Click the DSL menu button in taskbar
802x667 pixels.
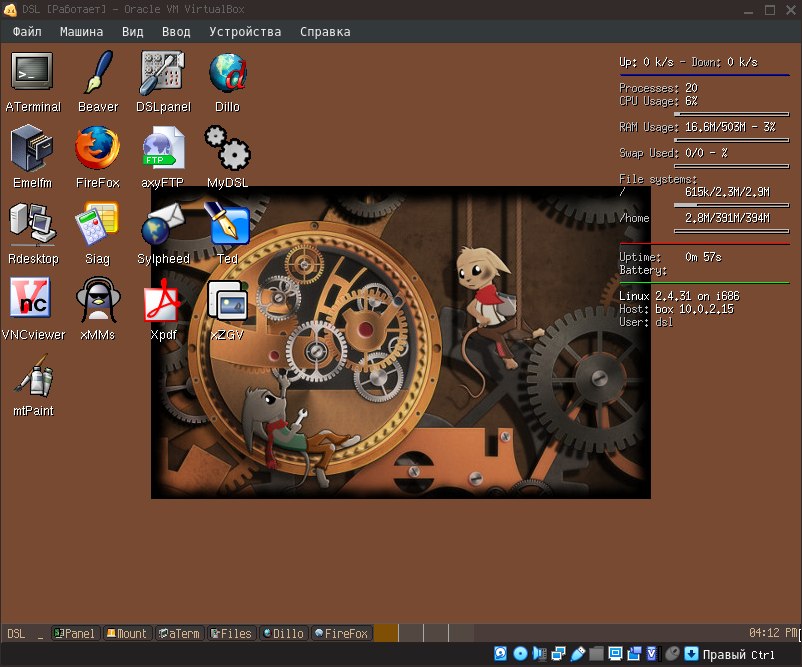16,634
